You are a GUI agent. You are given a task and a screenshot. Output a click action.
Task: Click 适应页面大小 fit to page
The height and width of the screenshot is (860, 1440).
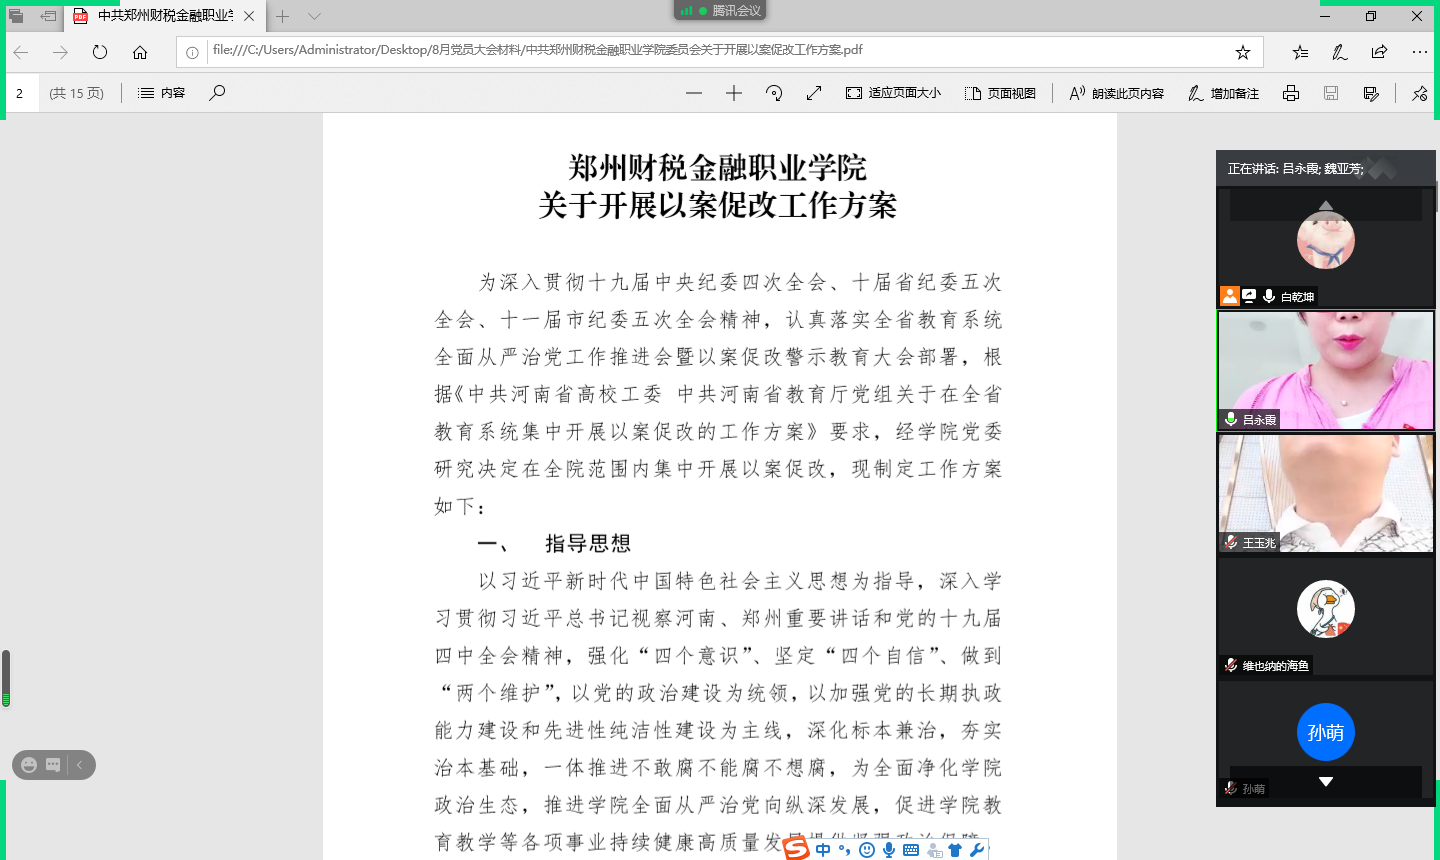pyautogui.click(x=893, y=93)
